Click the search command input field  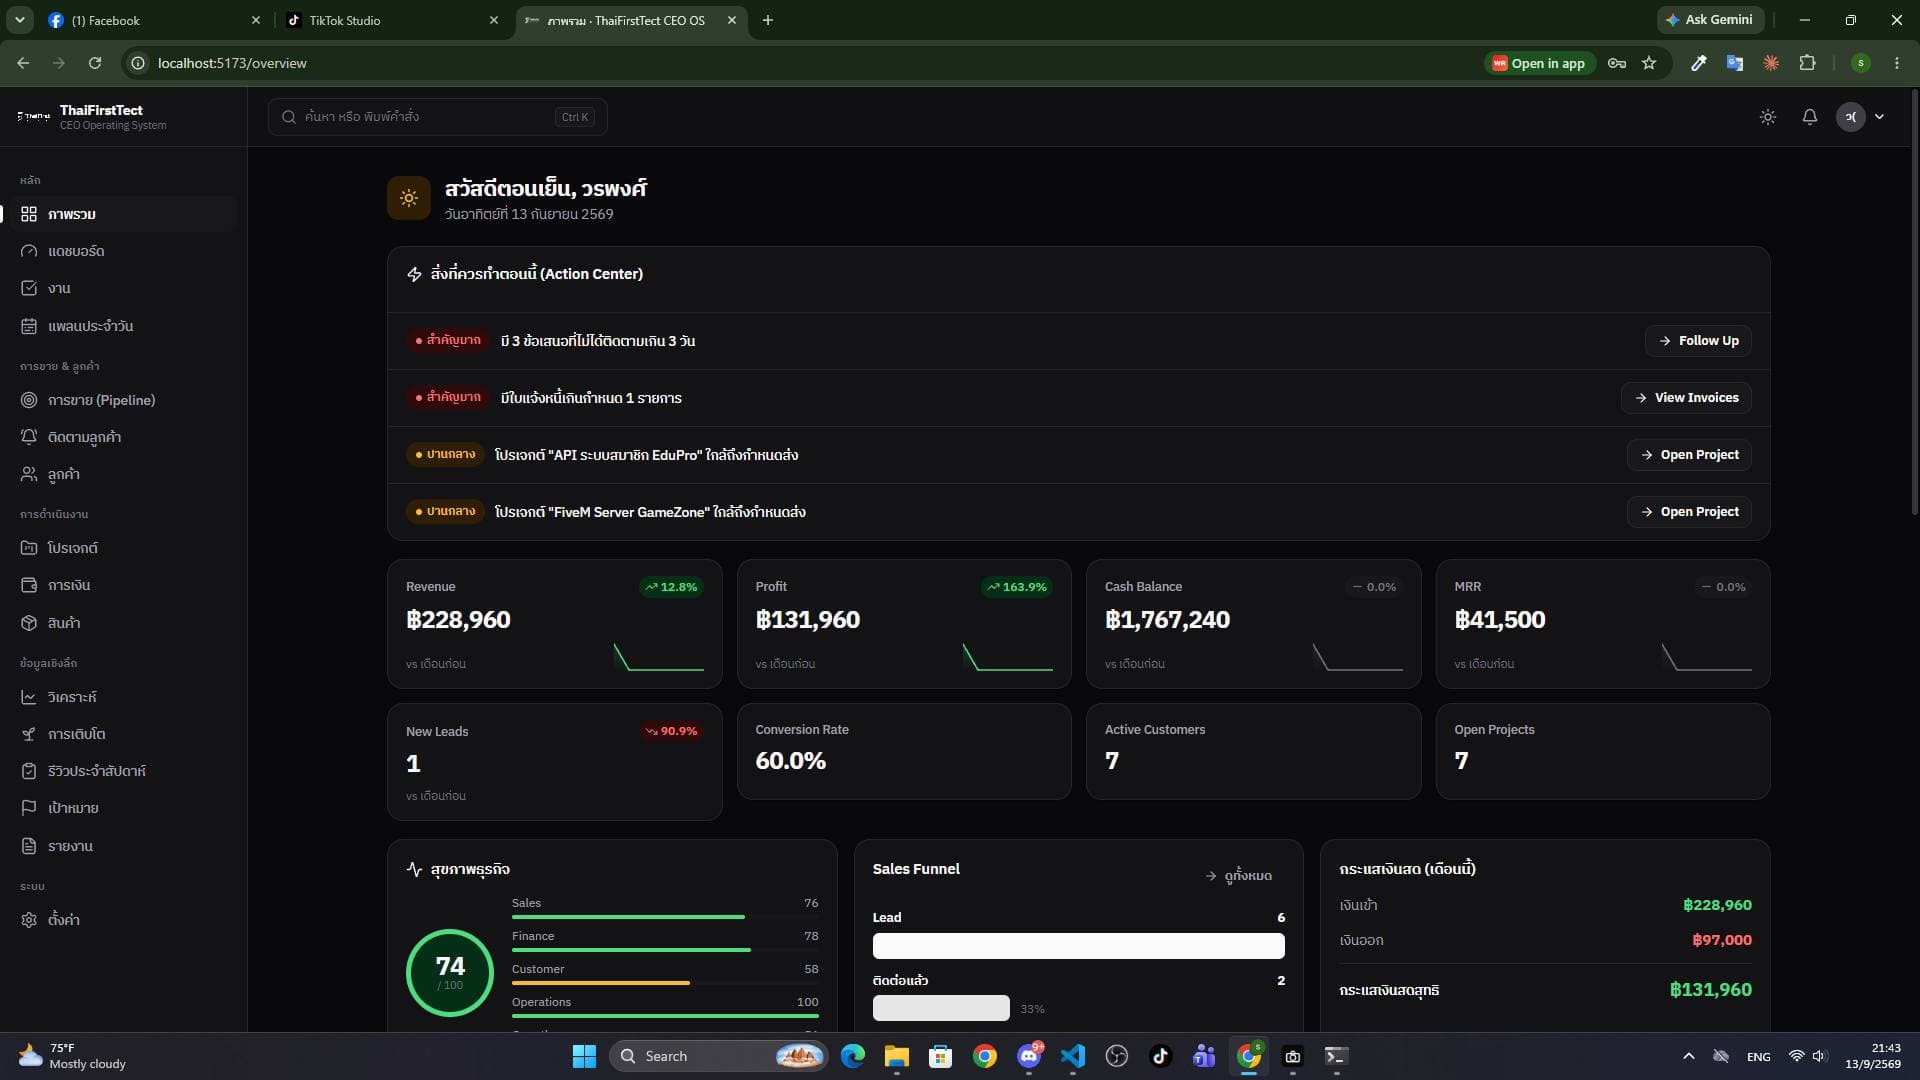[437, 117]
